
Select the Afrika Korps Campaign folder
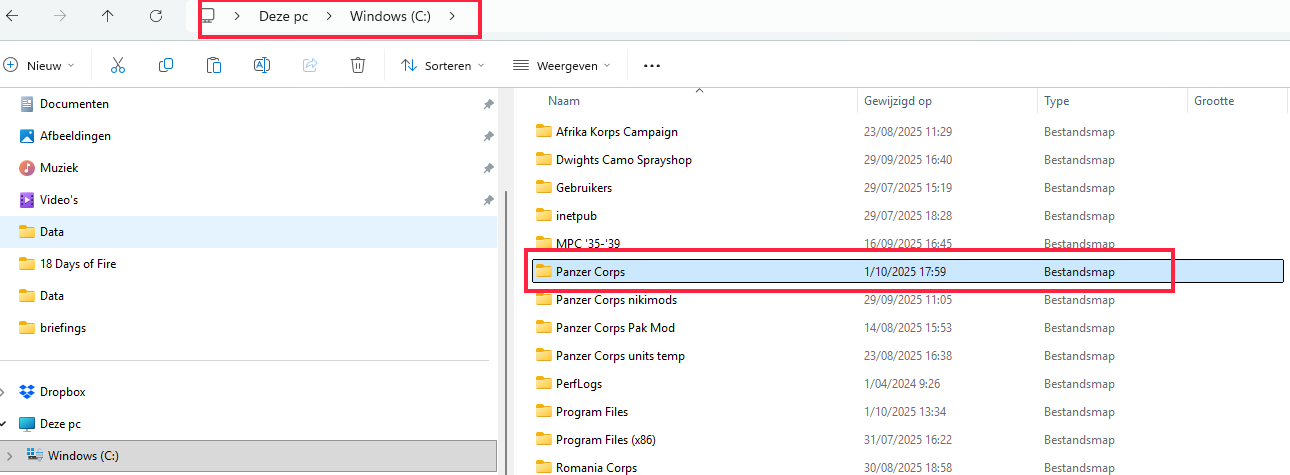[616, 132]
